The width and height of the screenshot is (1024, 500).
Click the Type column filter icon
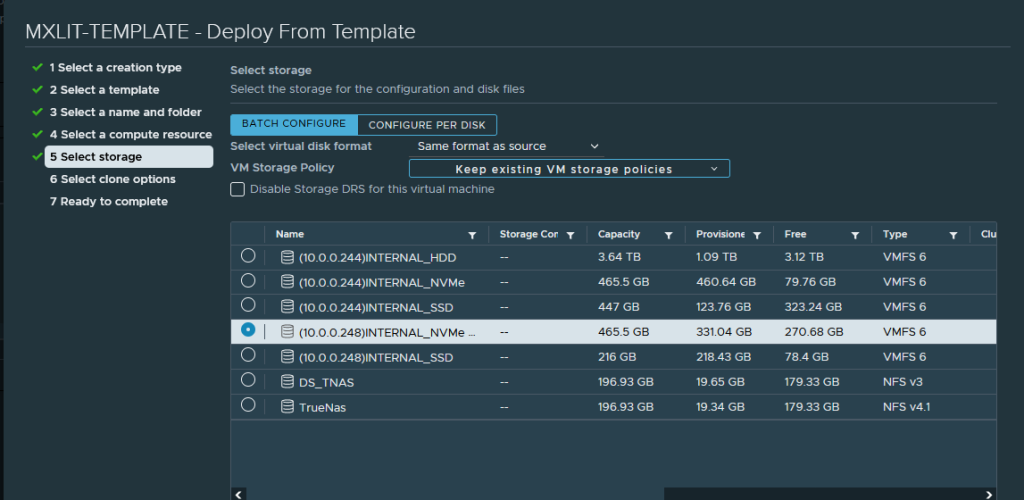tap(953, 235)
